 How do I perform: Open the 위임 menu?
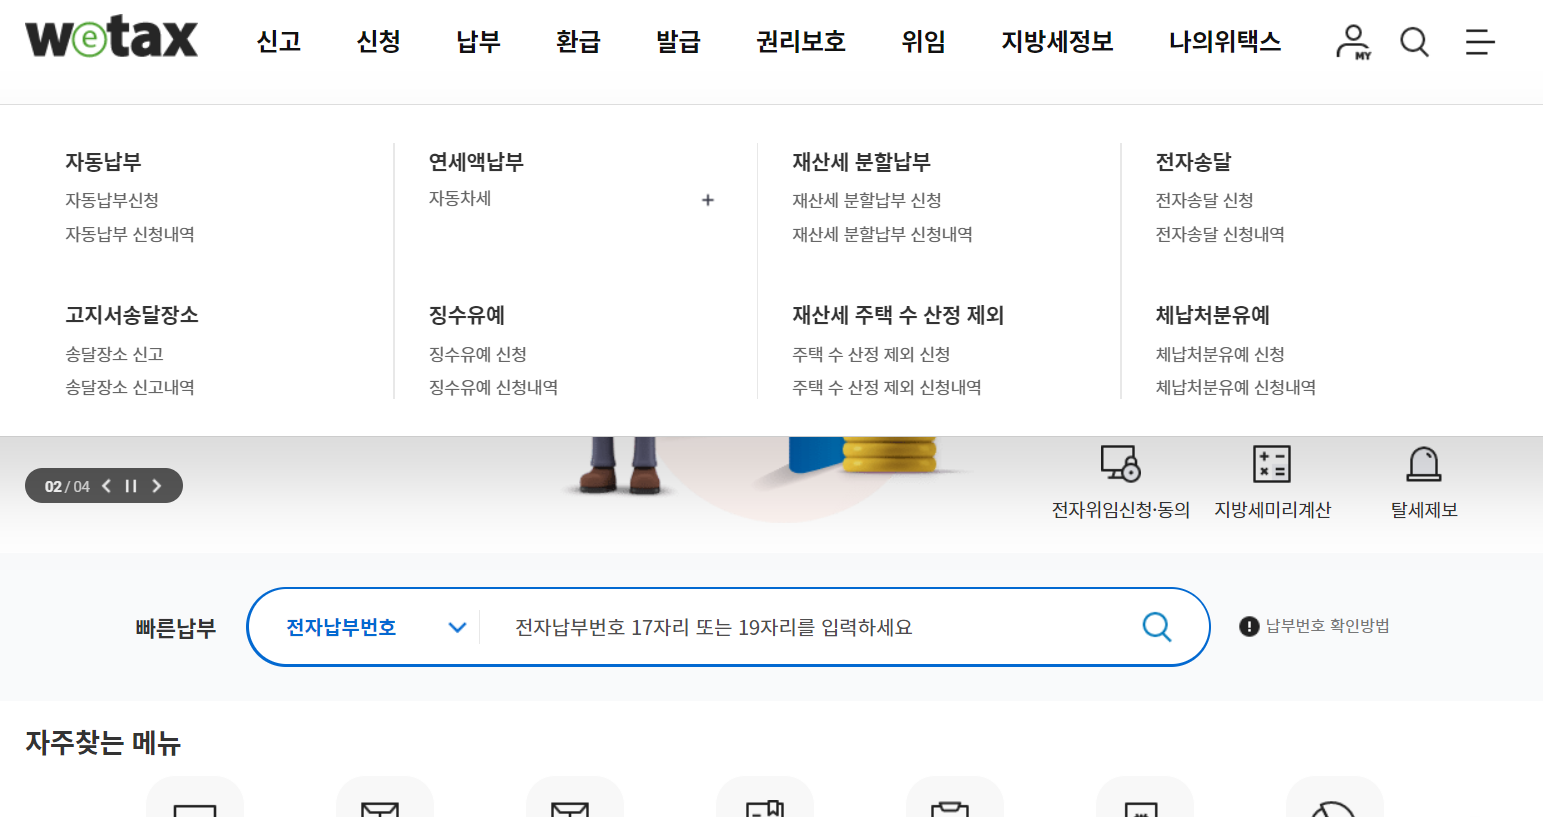click(923, 41)
